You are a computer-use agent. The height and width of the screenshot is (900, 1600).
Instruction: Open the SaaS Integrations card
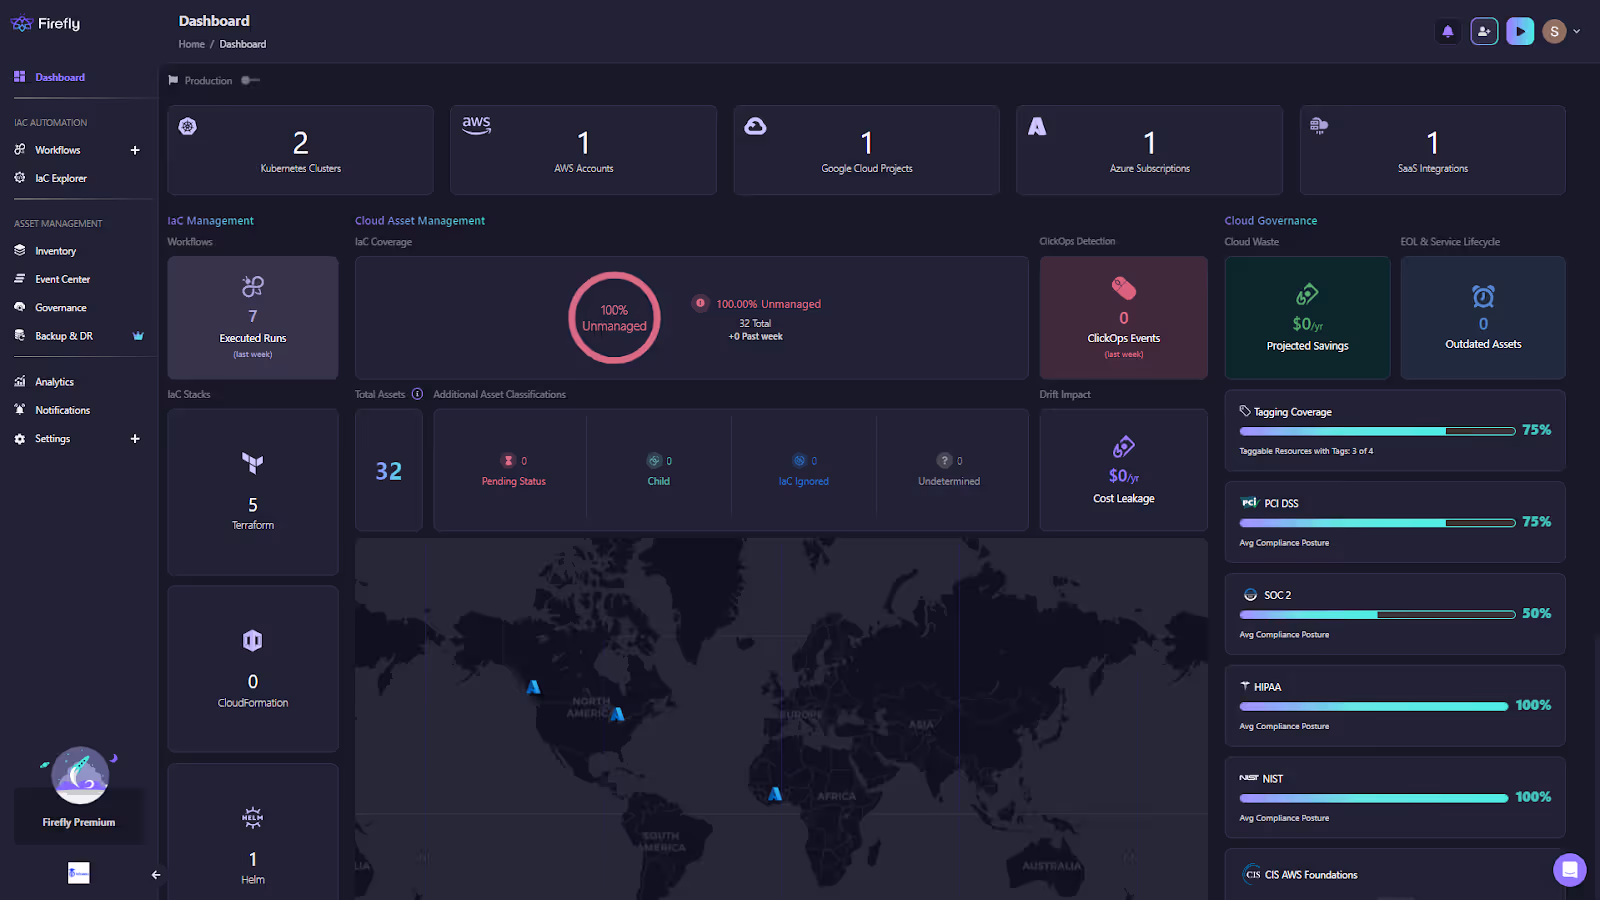pos(1432,150)
